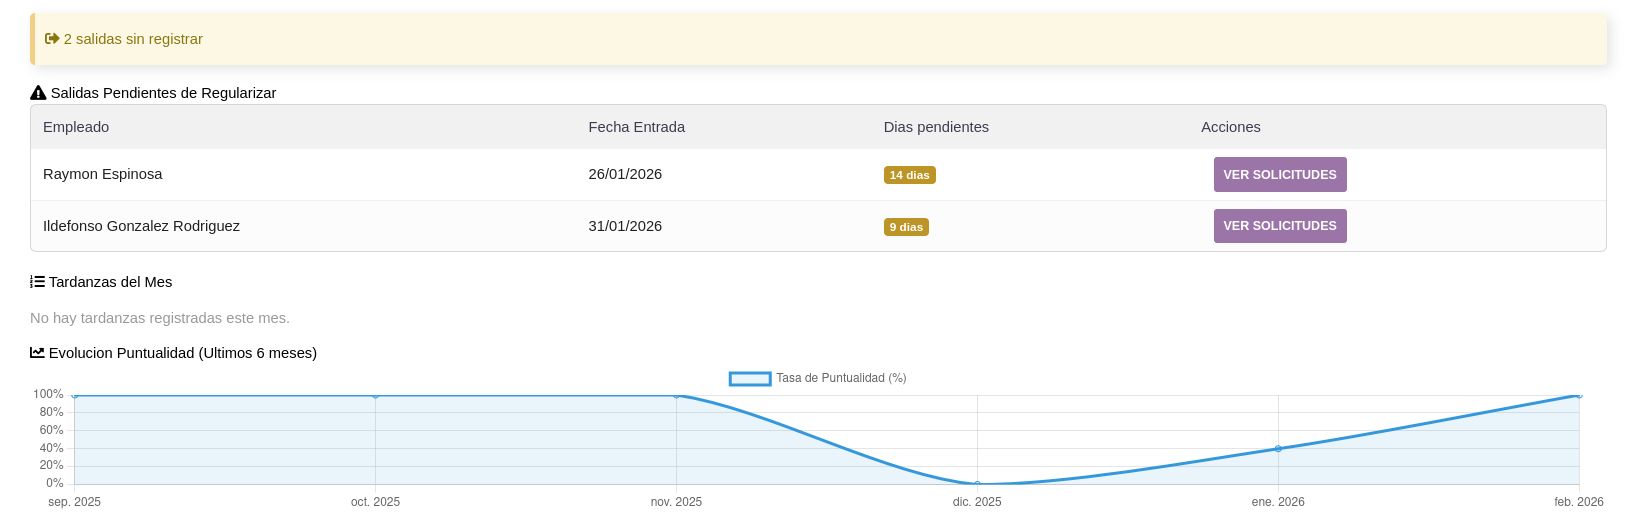The height and width of the screenshot is (517, 1628).
Task: Click the Empleado column header
Action: pos(76,127)
